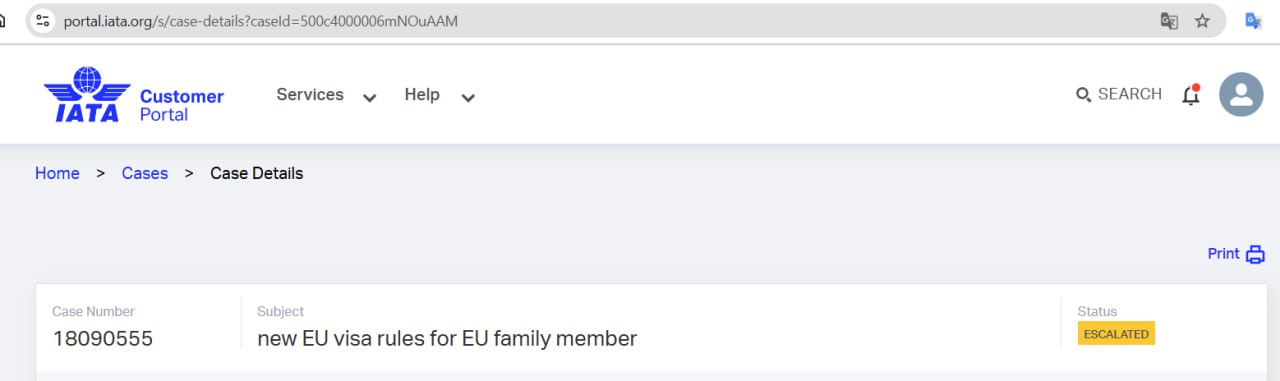Click the search magnifier icon
This screenshot has height=381, width=1280.
(x=1083, y=95)
